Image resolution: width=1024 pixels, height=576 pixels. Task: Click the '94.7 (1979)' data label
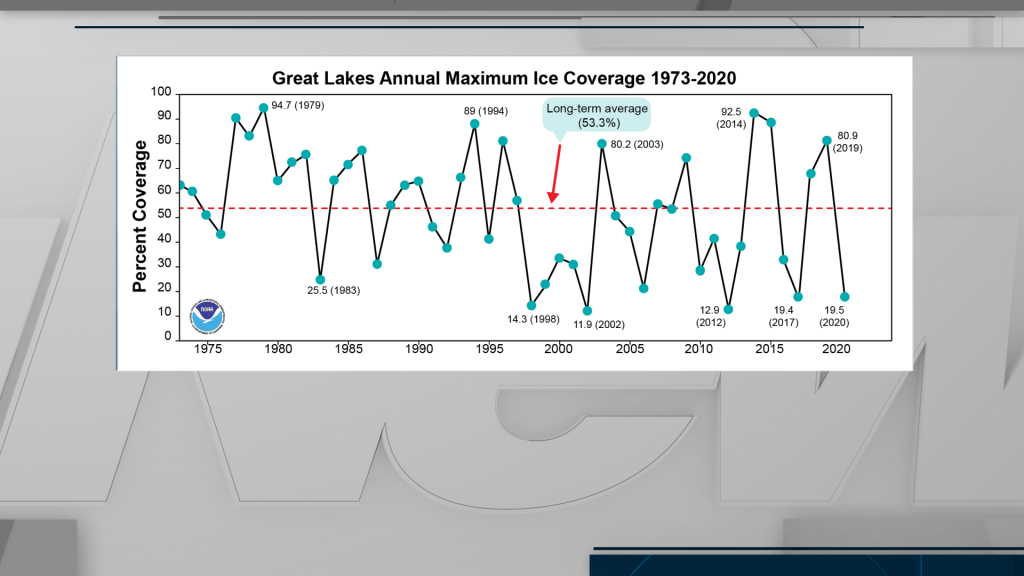(299, 104)
